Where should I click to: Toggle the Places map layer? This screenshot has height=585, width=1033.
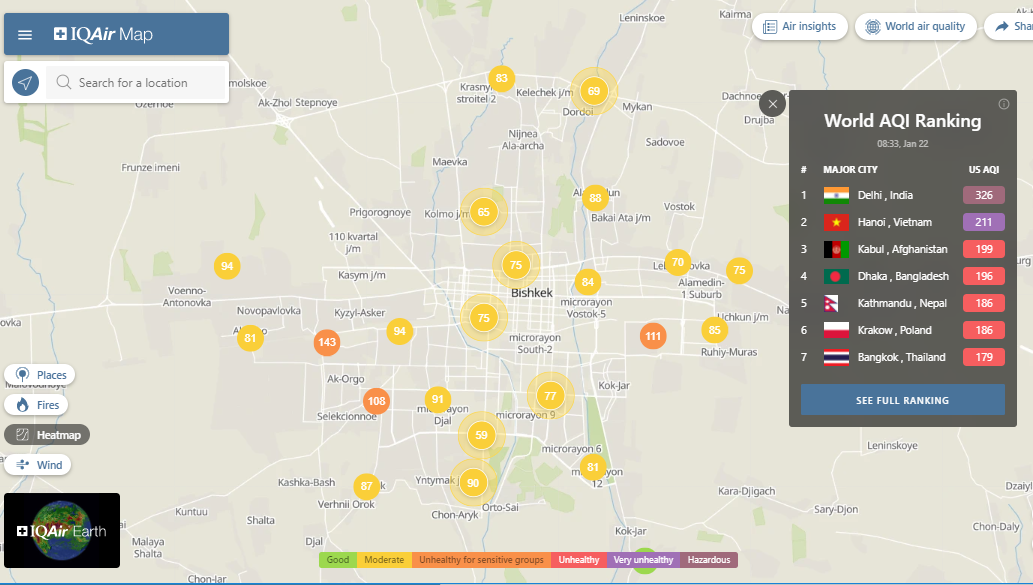pyautogui.click(x=40, y=375)
